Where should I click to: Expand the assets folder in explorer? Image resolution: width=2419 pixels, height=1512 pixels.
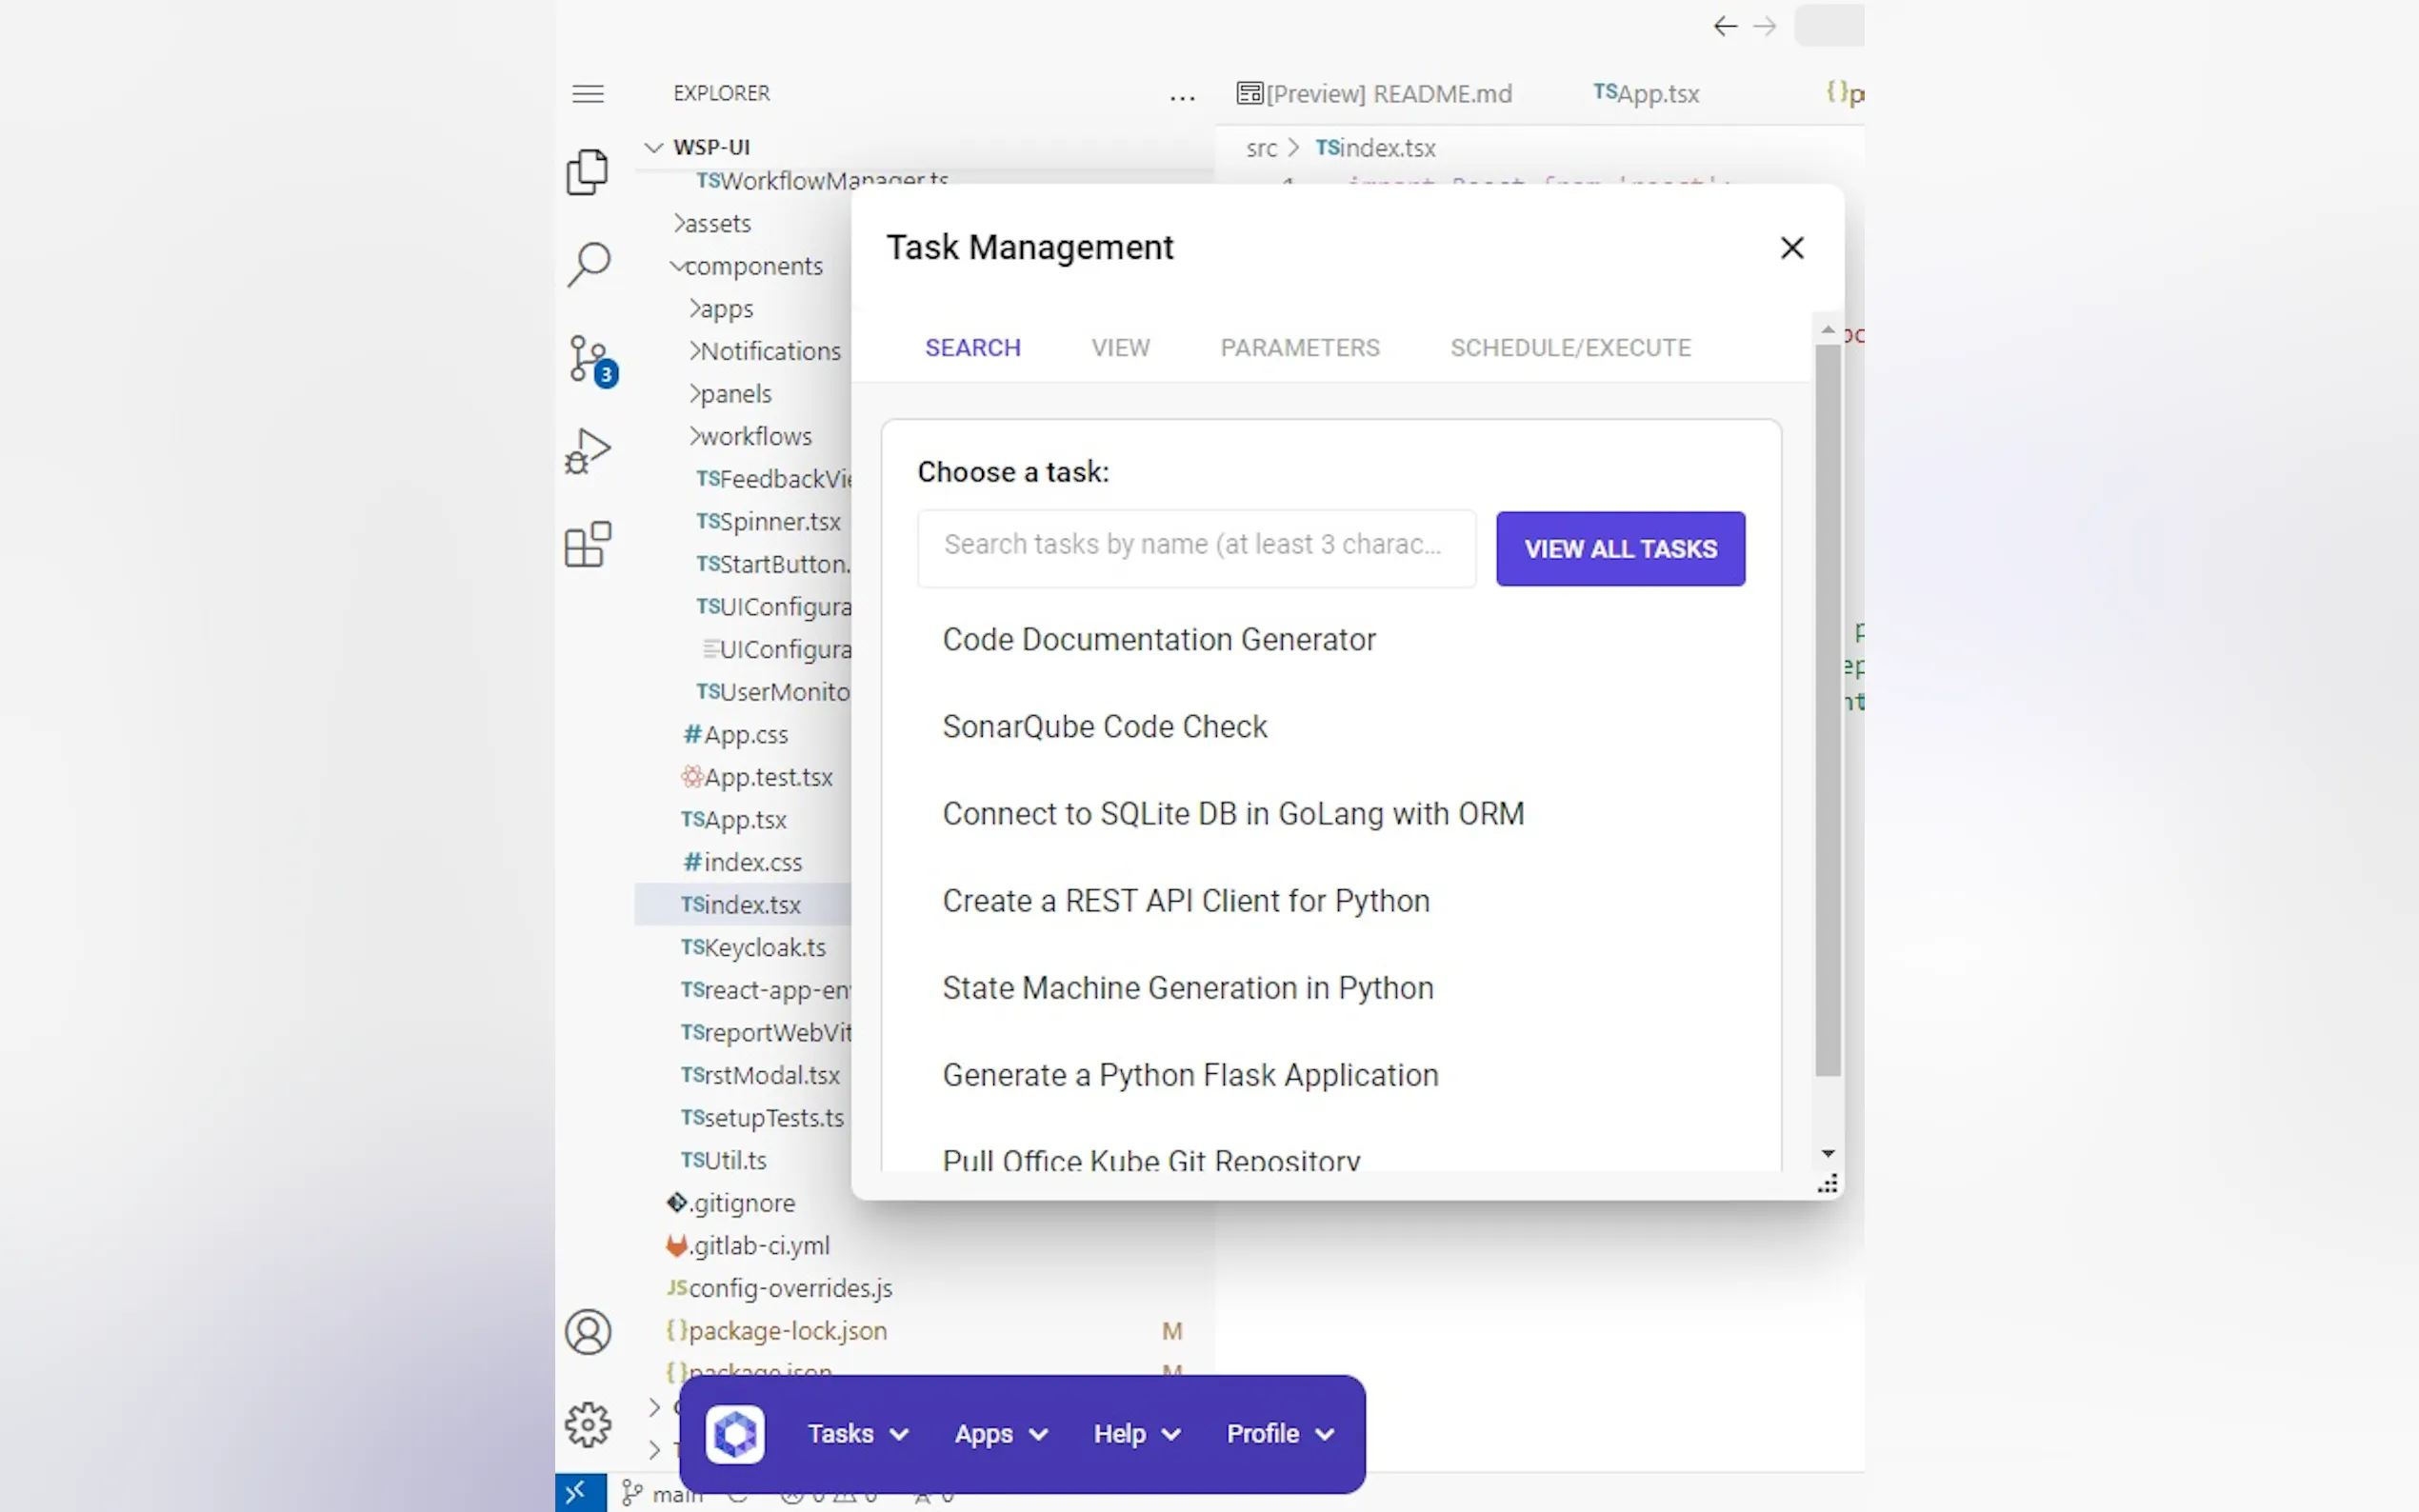[x=713, y=224]
